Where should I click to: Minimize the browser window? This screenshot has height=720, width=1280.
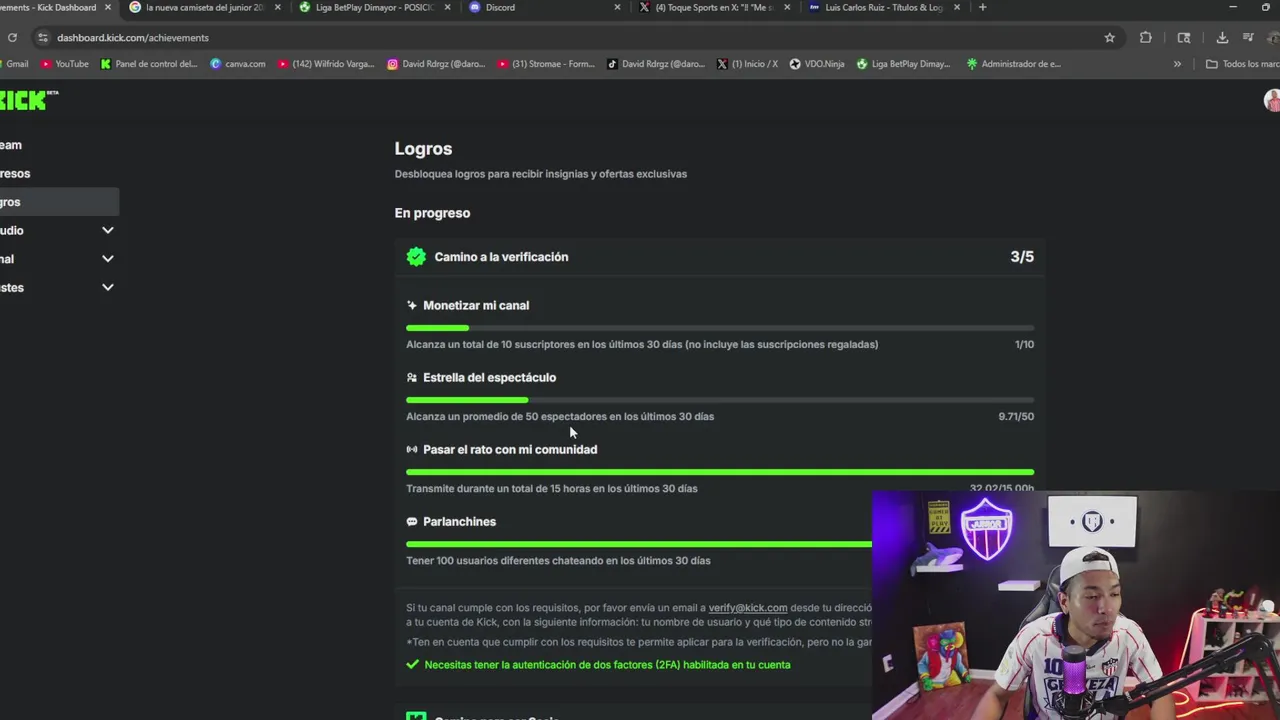[1233, 7]
